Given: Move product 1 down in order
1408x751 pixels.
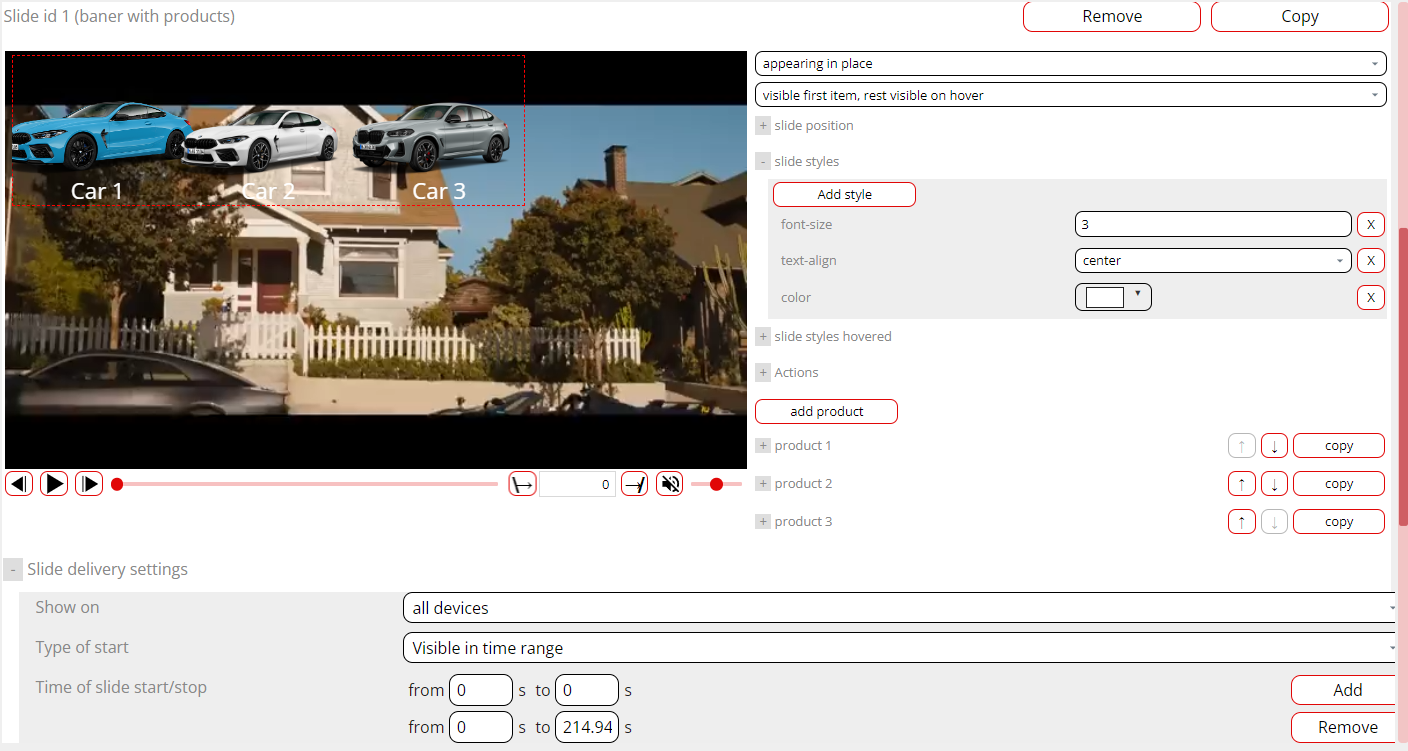Looking at the screenshot, I should pyautogui.click(x=1274, y=446).
